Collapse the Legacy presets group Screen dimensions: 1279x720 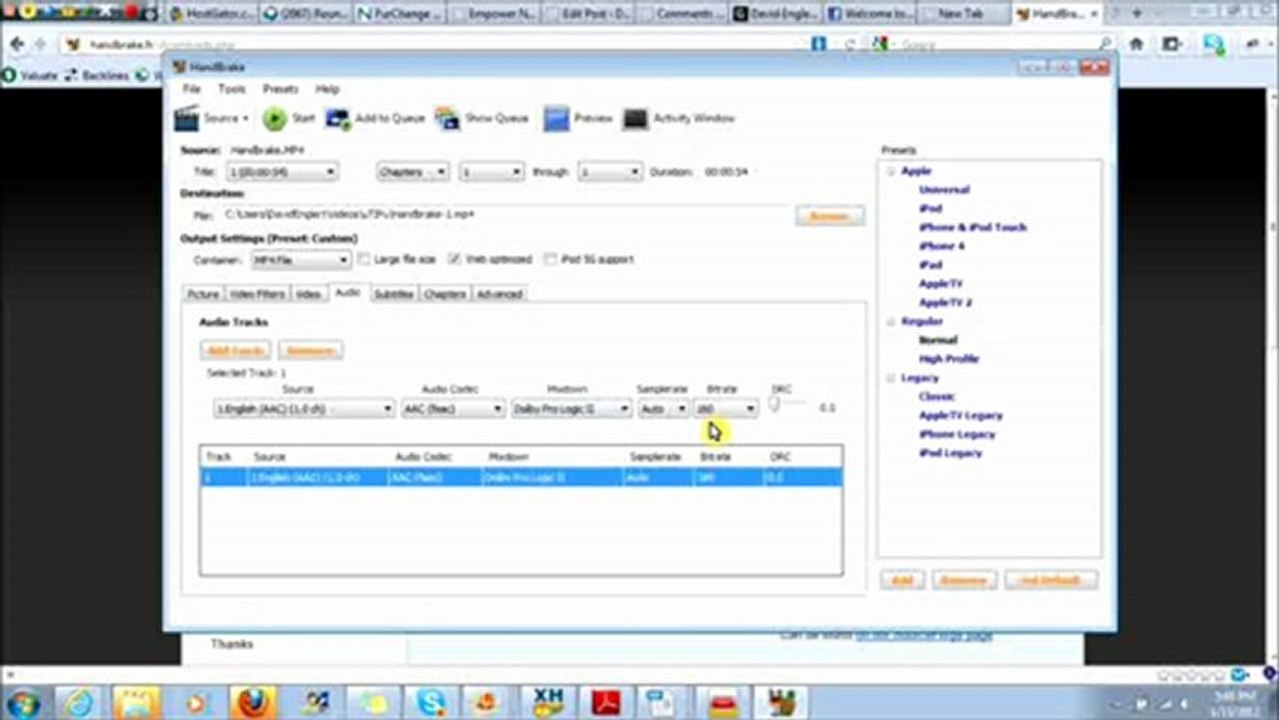890,378
